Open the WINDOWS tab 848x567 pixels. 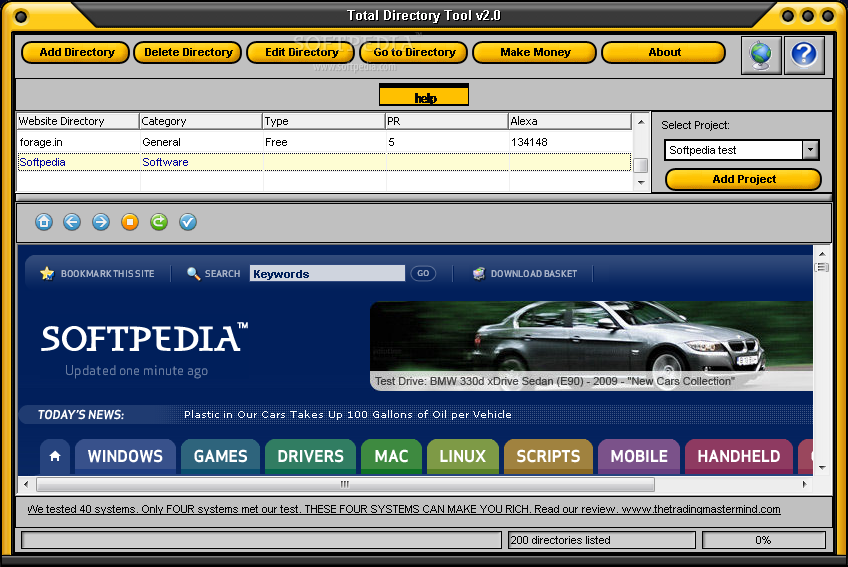click(x=125, y=457)
